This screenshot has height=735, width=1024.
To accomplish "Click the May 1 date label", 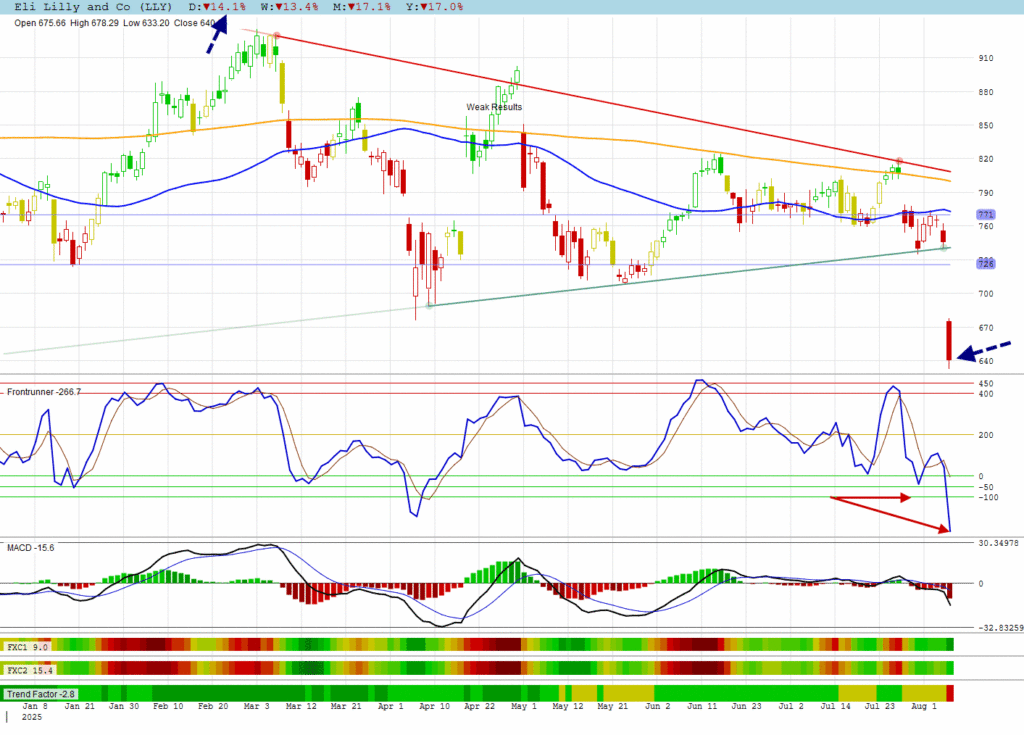I will click(x=524, y=706).
